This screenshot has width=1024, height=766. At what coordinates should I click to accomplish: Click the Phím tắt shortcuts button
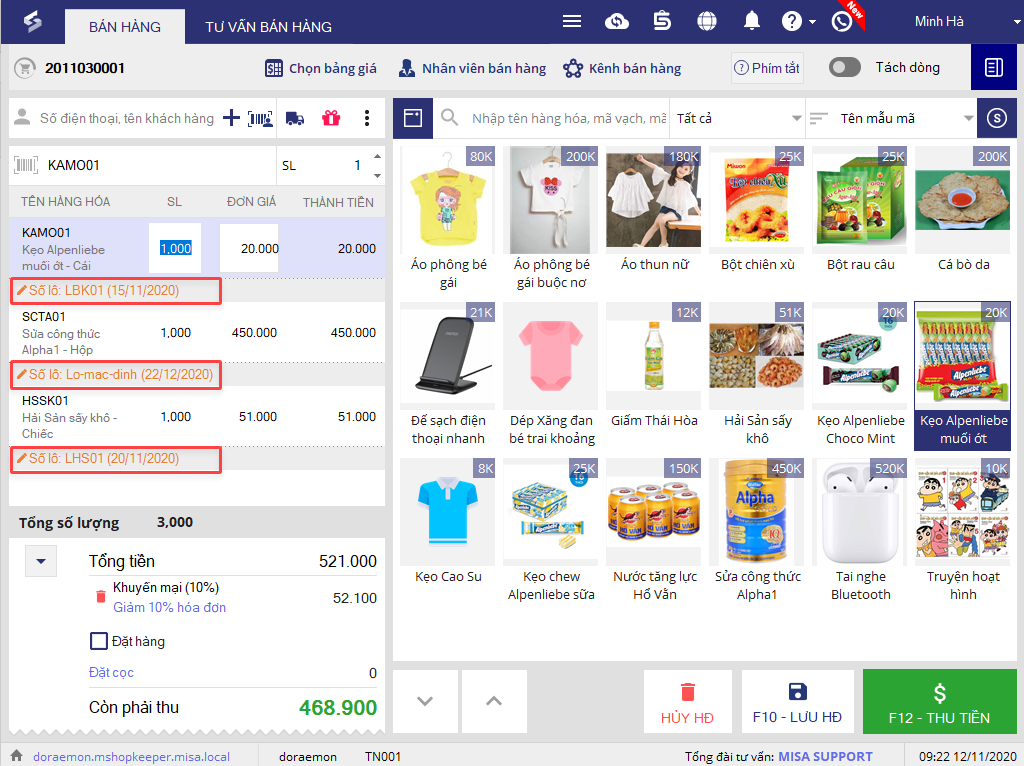click(767, 68)
